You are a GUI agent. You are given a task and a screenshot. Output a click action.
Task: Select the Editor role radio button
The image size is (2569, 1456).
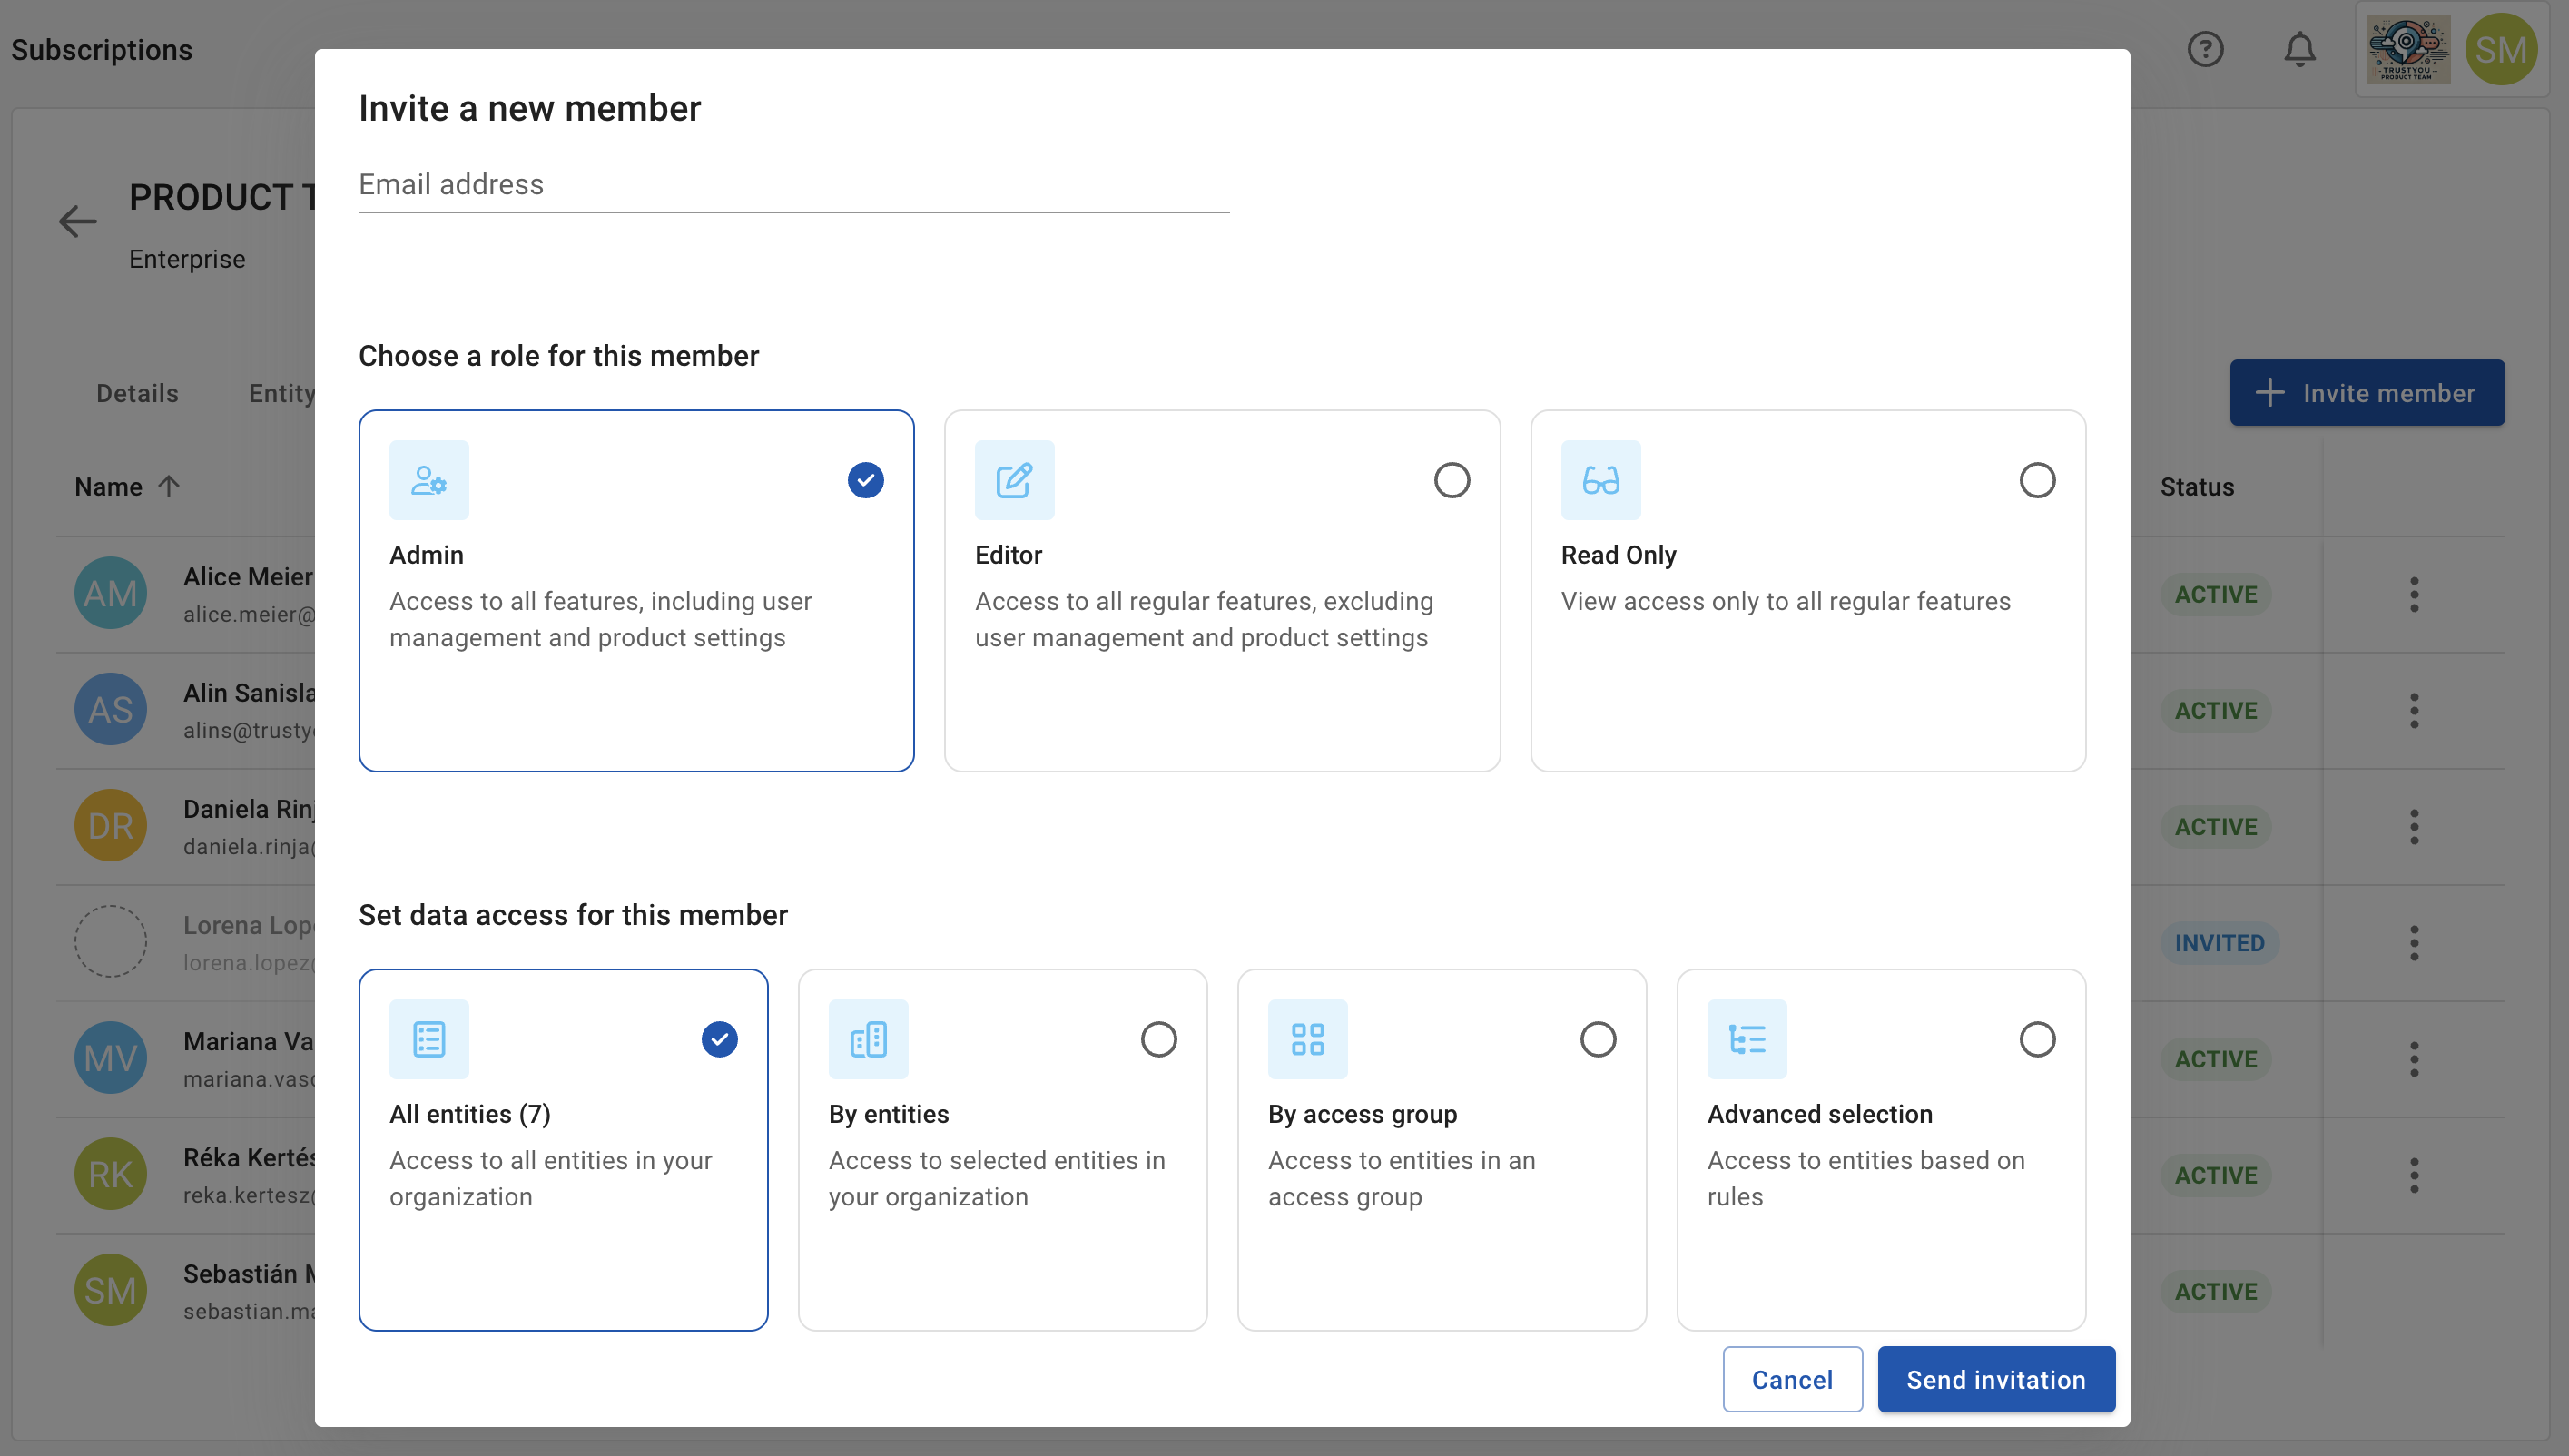point(1451,480)
